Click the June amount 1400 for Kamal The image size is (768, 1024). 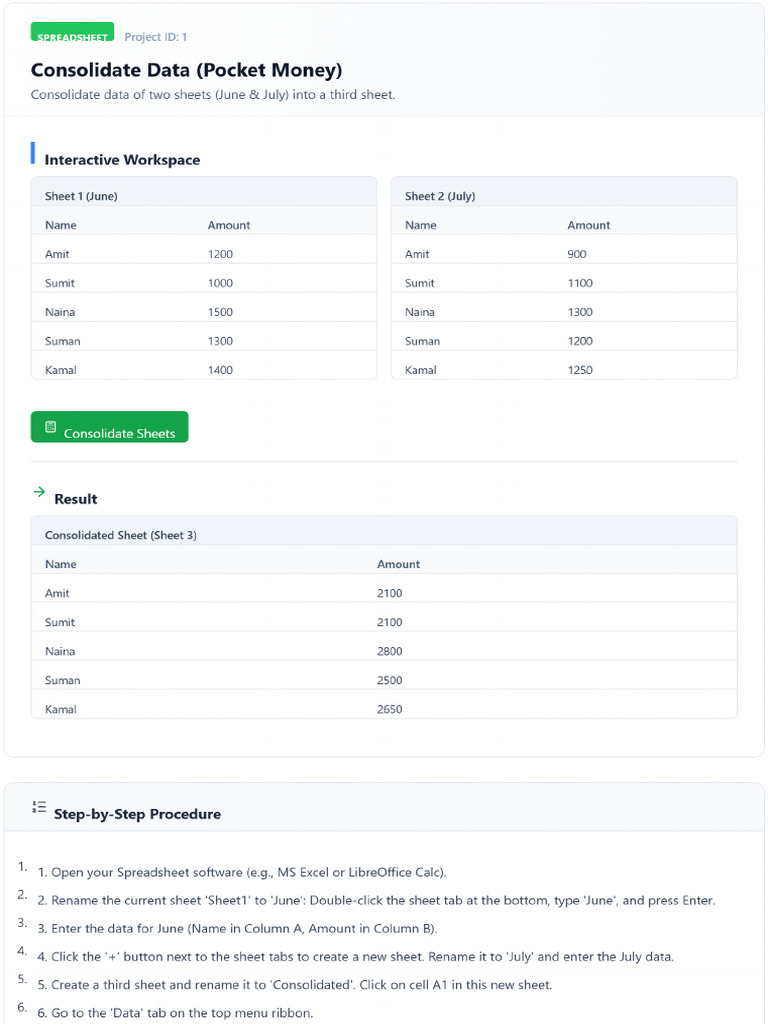(x=220, y=370)
